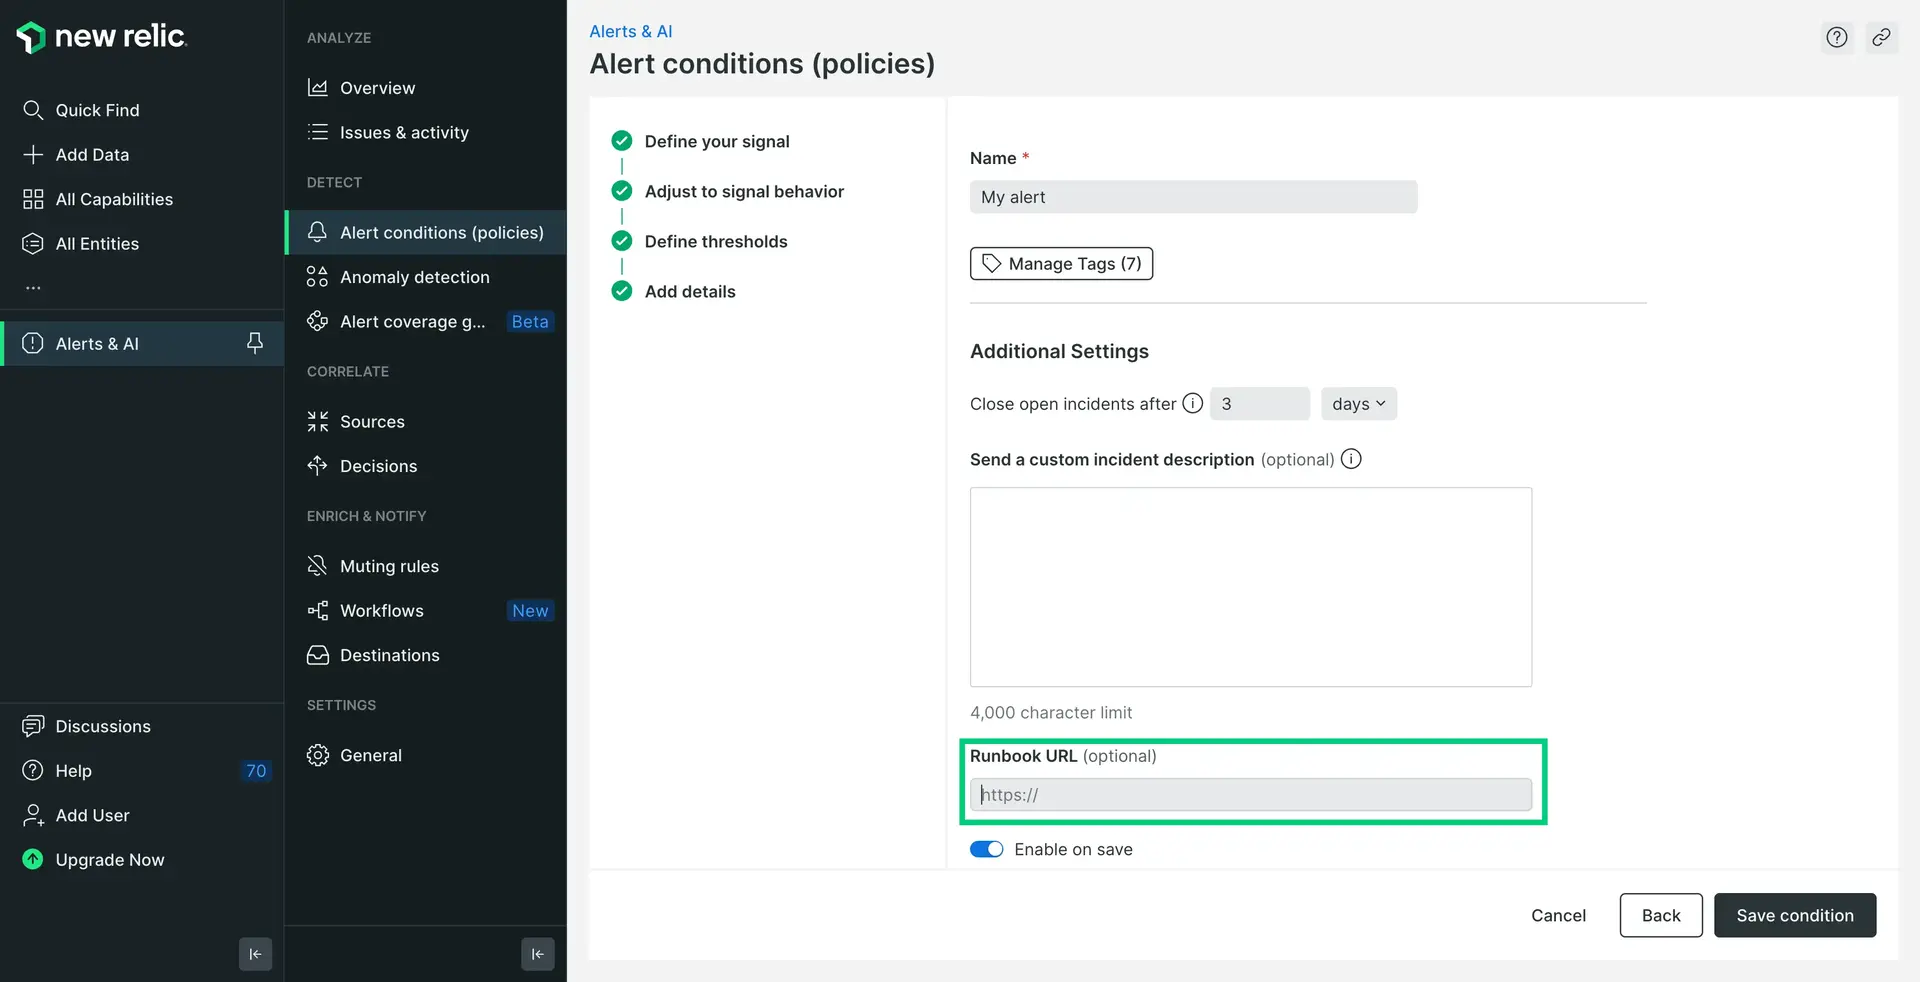Open the more options ellipsis
This screenshot has height=982, width=1920.
tap(33, 288)
